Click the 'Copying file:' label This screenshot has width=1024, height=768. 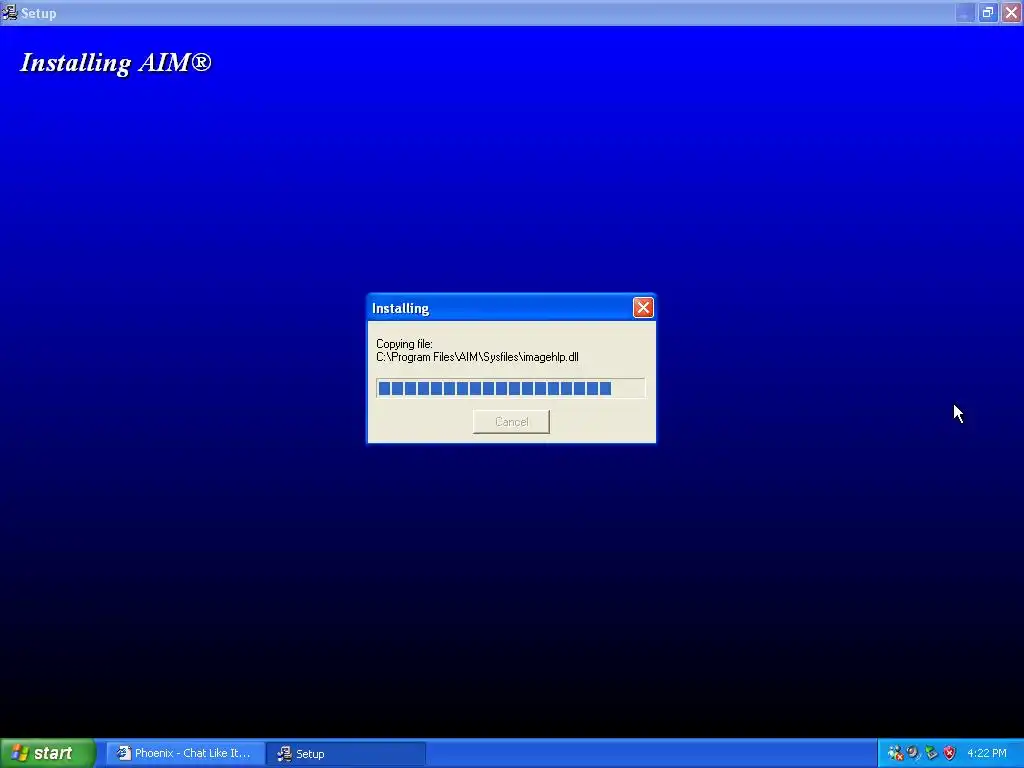404,344
